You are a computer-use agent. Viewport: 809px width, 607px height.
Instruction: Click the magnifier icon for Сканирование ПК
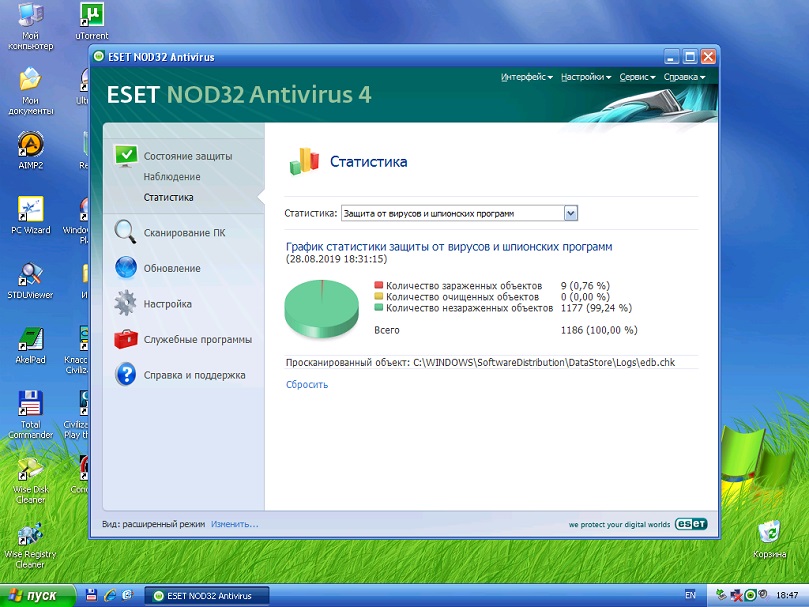pos(125,232)
